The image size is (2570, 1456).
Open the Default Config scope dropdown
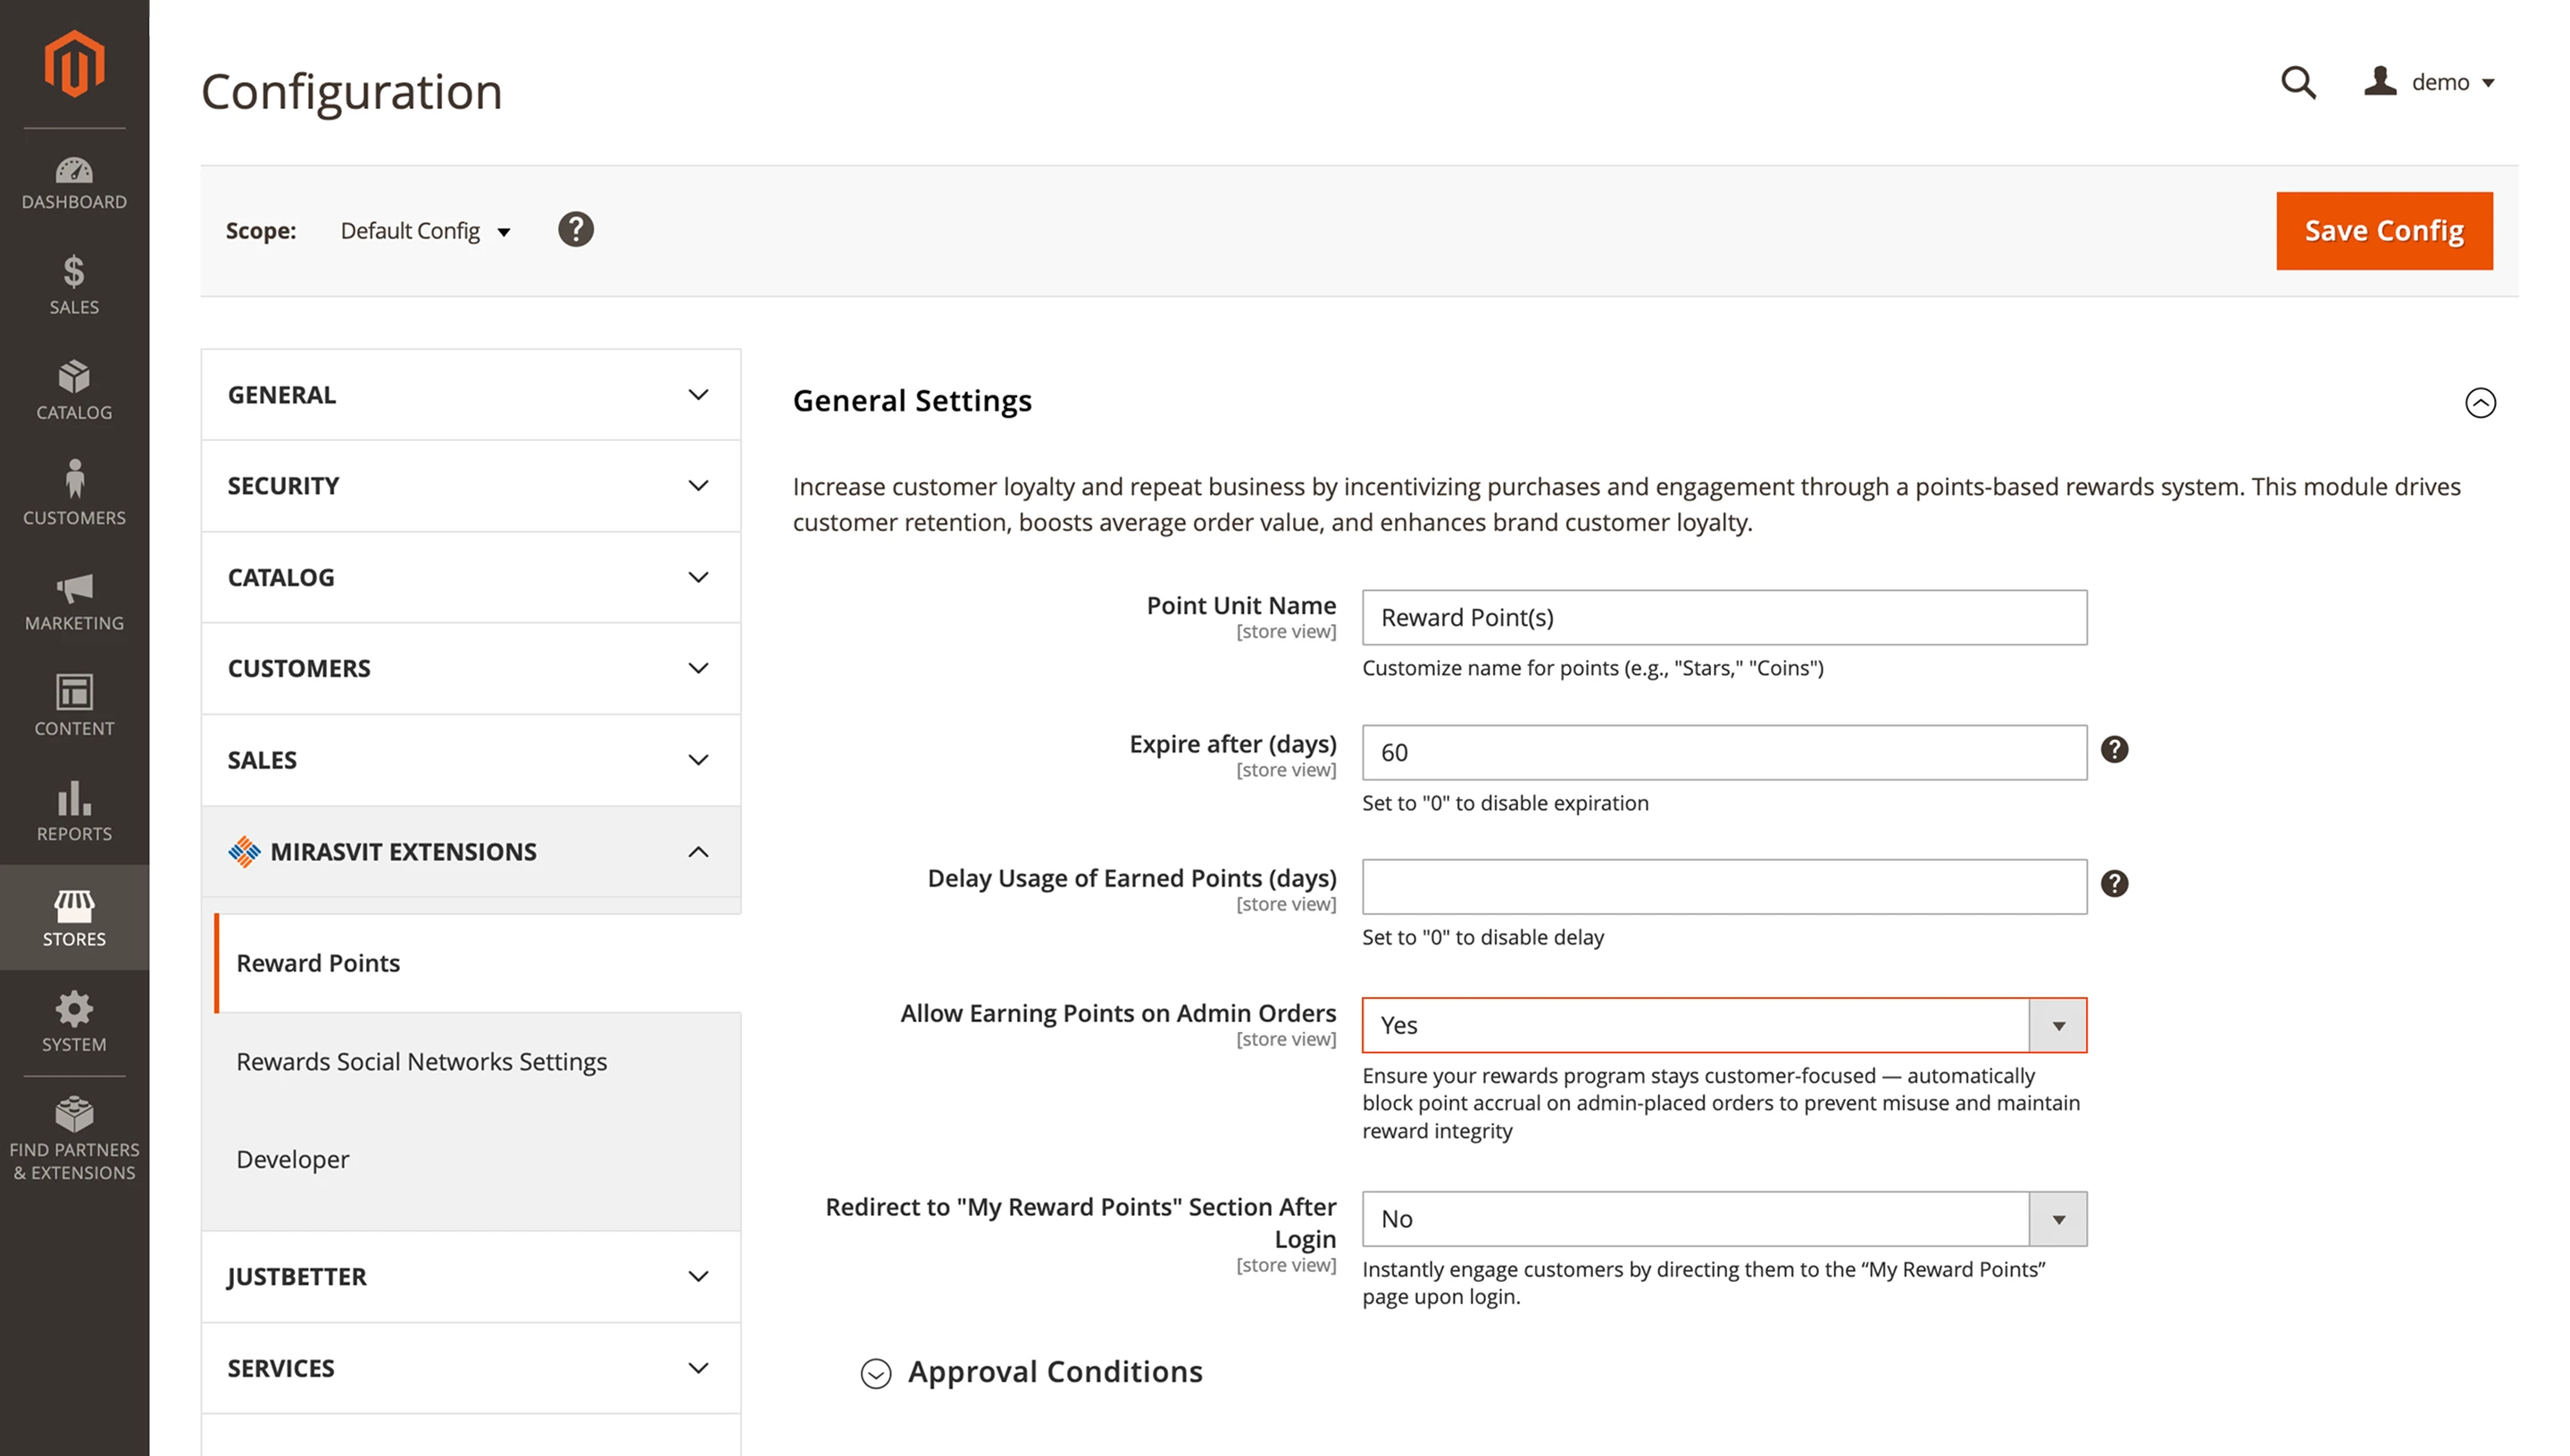click(x=425, y=231)
